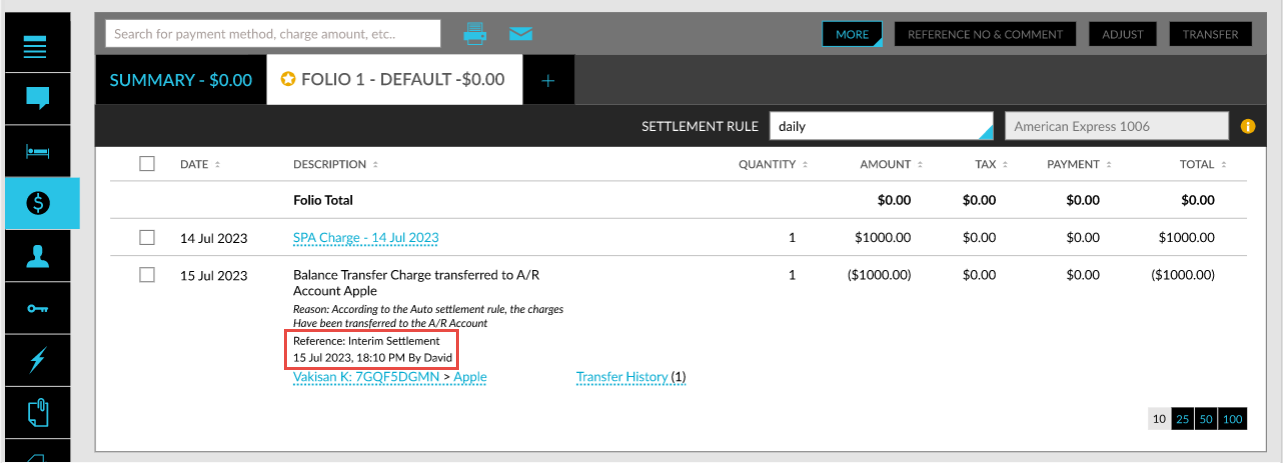Click the Adjust button
This screenshot has height=463, width=1283.
coord(1123,34)
